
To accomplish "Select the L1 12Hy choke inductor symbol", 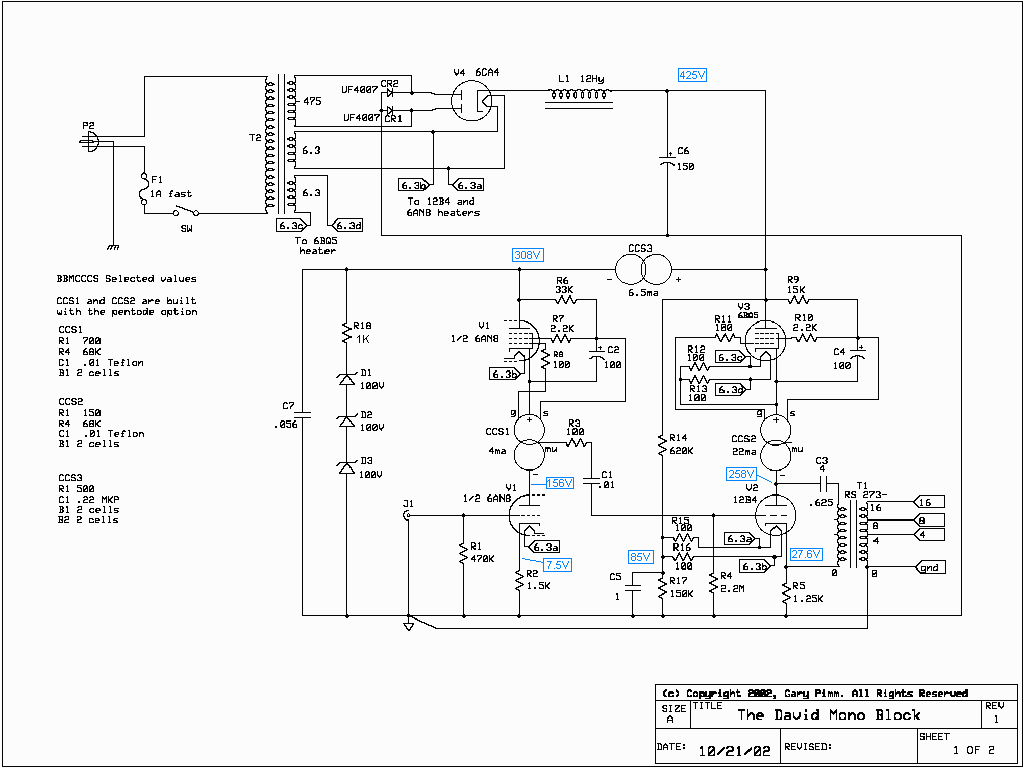I will point(580,95).
